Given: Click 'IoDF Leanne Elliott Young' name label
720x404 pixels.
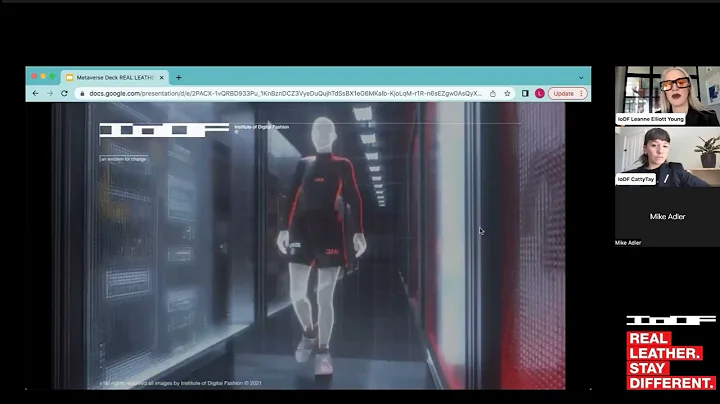Looking at the screenshot, I should pyautogui.click(x=651, y=119).
